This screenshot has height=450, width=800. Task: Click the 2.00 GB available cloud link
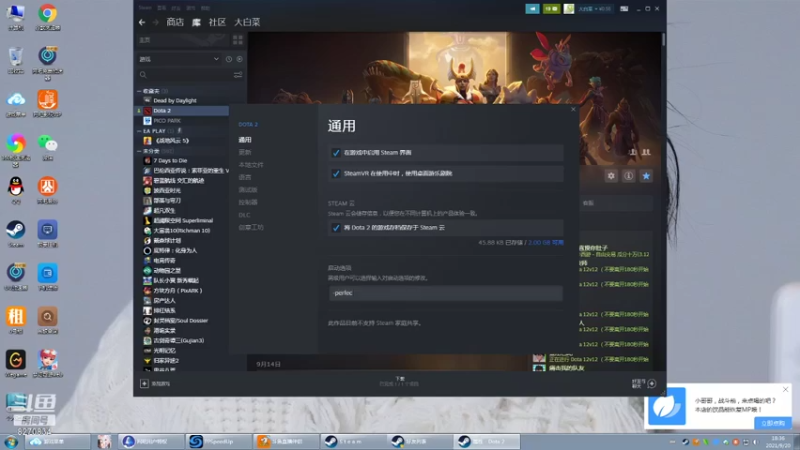tap(545, 242)
